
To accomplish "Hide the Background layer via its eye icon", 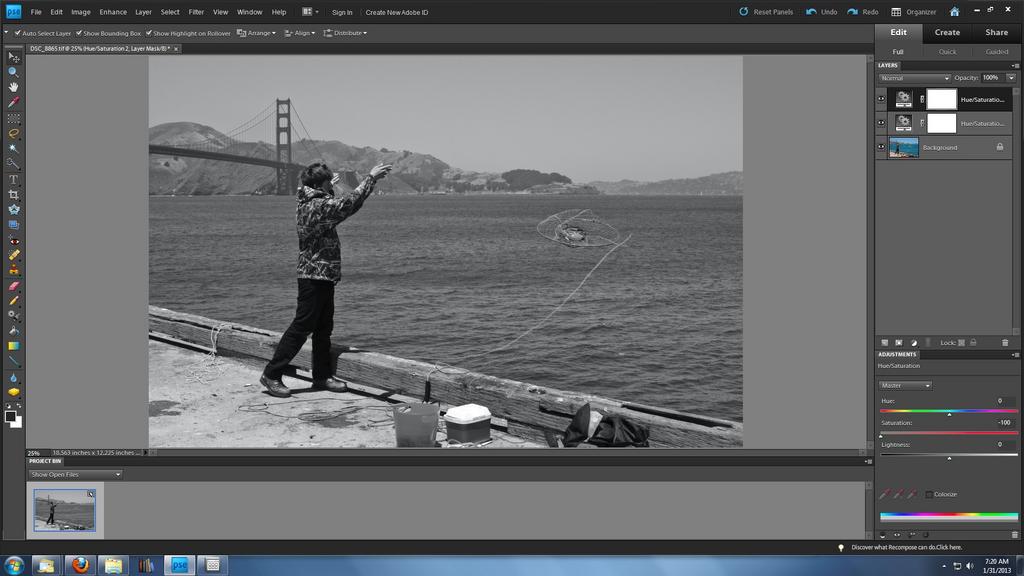I will (881, 147).
